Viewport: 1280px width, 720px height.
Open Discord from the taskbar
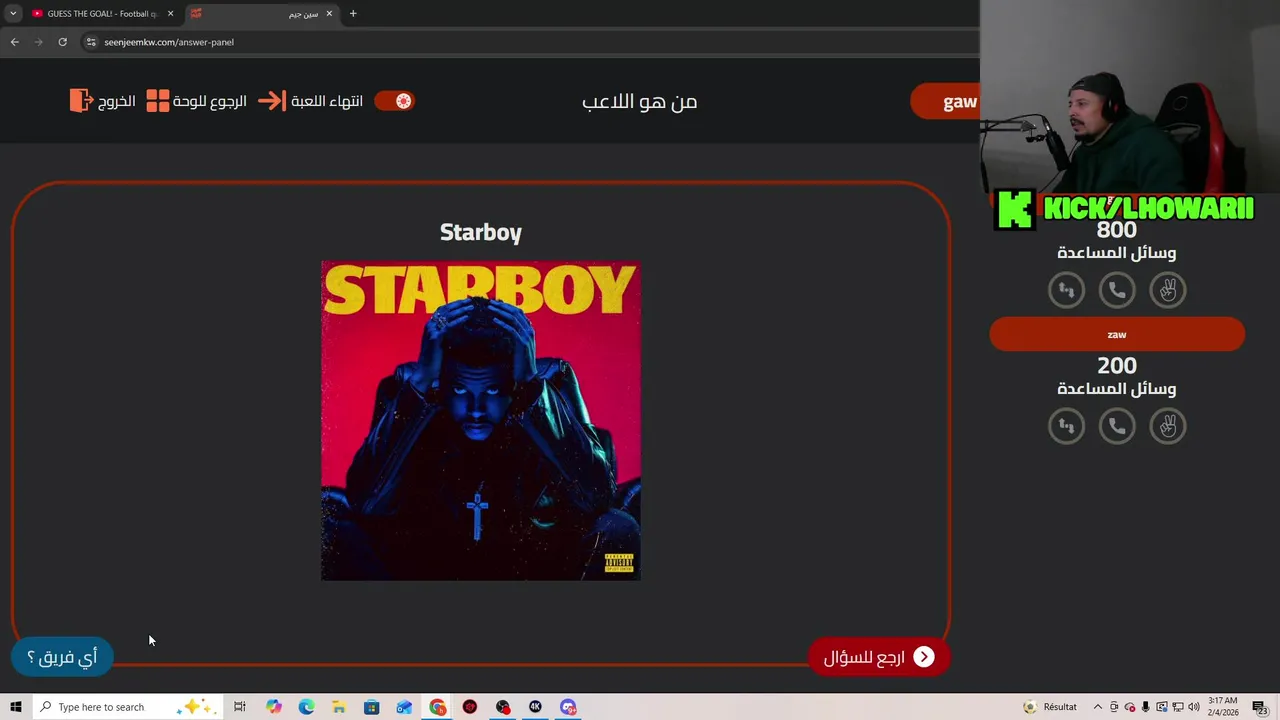(x=568, y=707)
